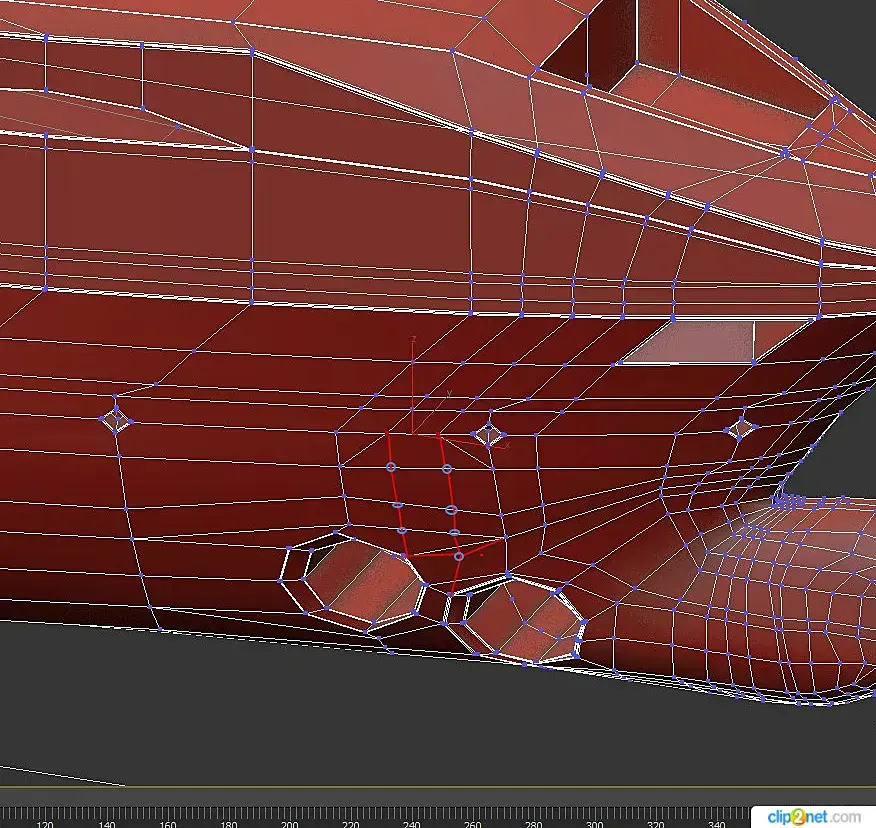The width and height of the screenshot is (876, 828).
Task: Jump to frame 320 on the timeline
Action: pyautogui.click(x=655, y=824)
